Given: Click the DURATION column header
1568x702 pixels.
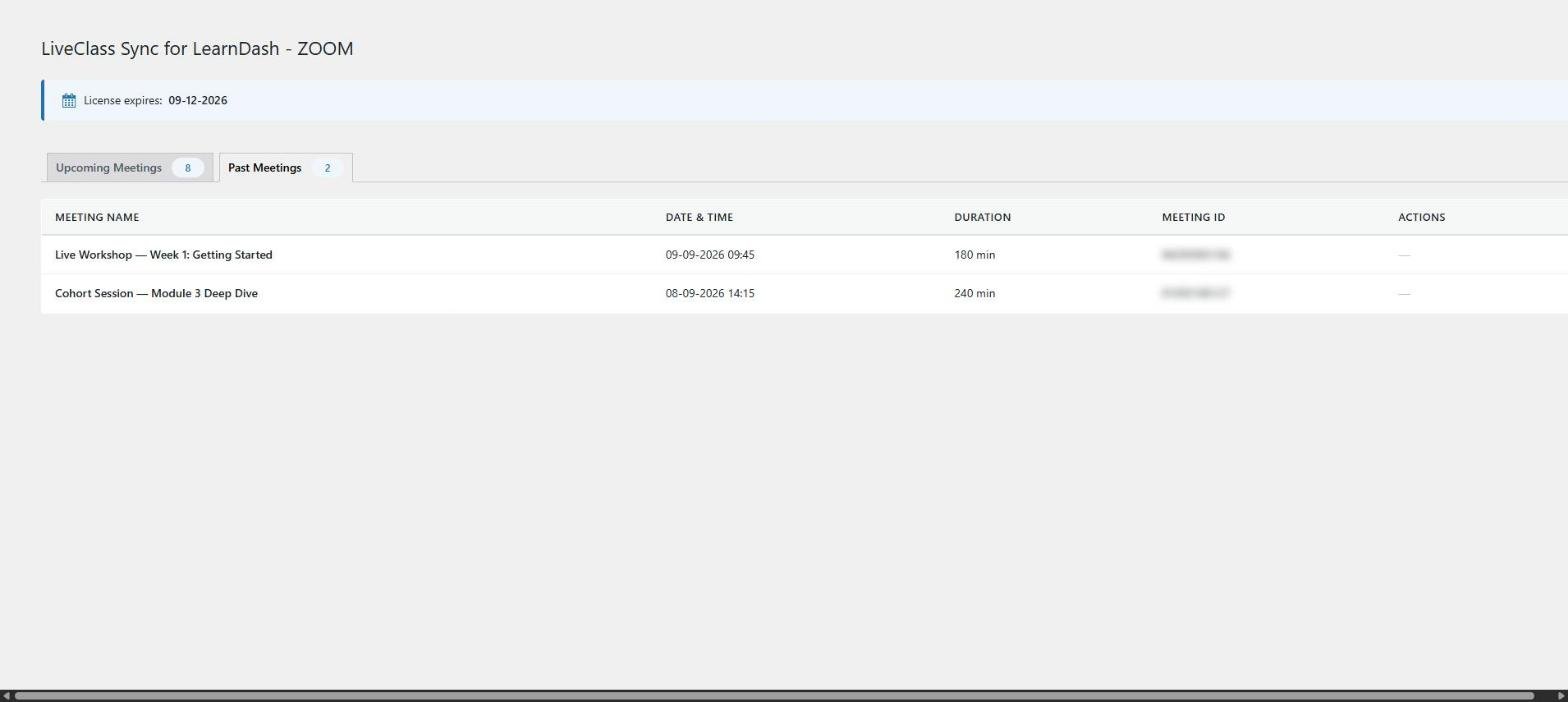Looking at the screenshot, I should [x=982, y=217].
